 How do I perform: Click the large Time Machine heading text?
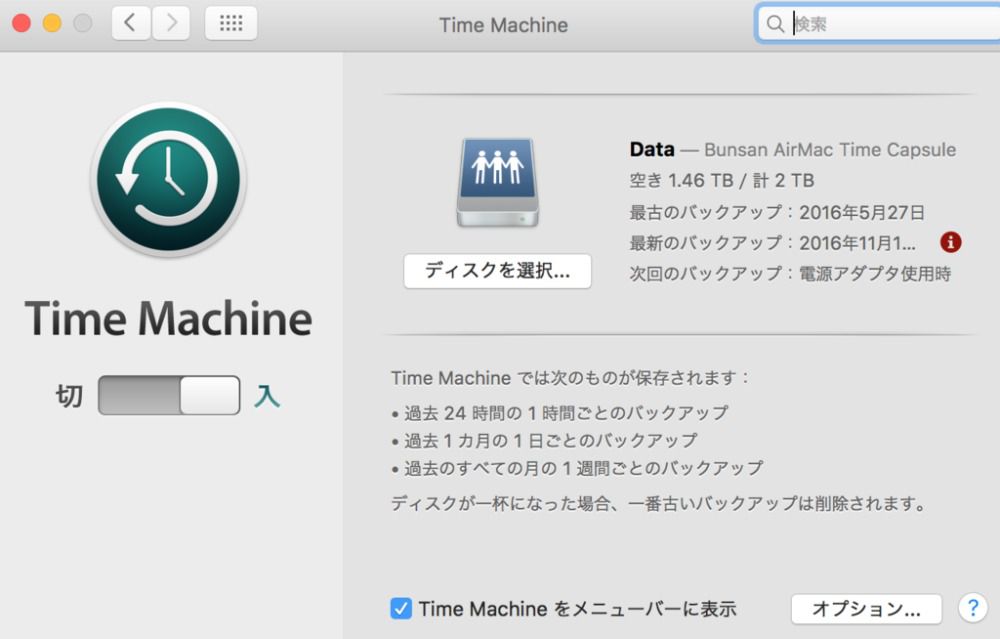click(x=168, y=318)
